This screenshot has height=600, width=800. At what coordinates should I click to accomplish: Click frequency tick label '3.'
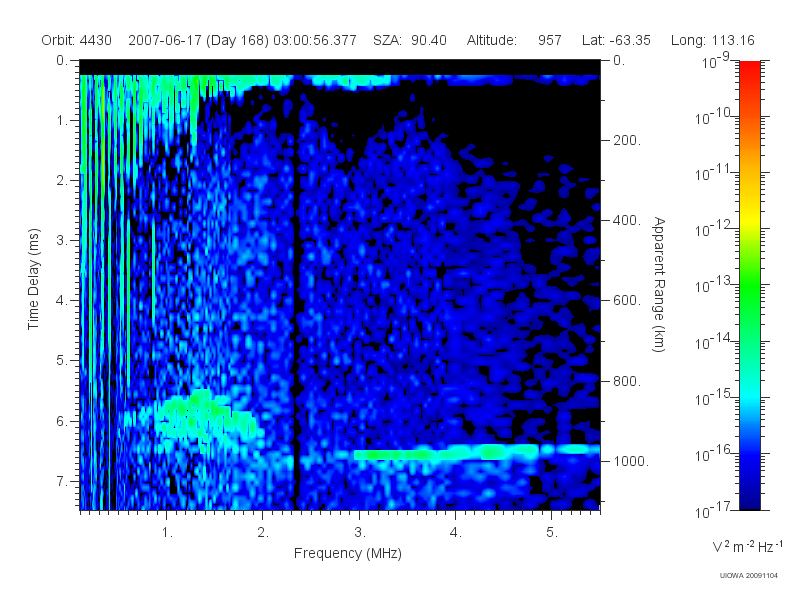(x=360, y=533)
